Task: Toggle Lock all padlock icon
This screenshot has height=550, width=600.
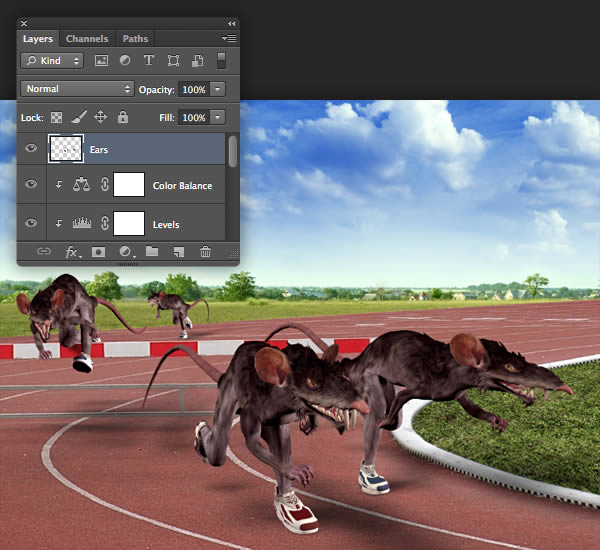Action: 123,117
